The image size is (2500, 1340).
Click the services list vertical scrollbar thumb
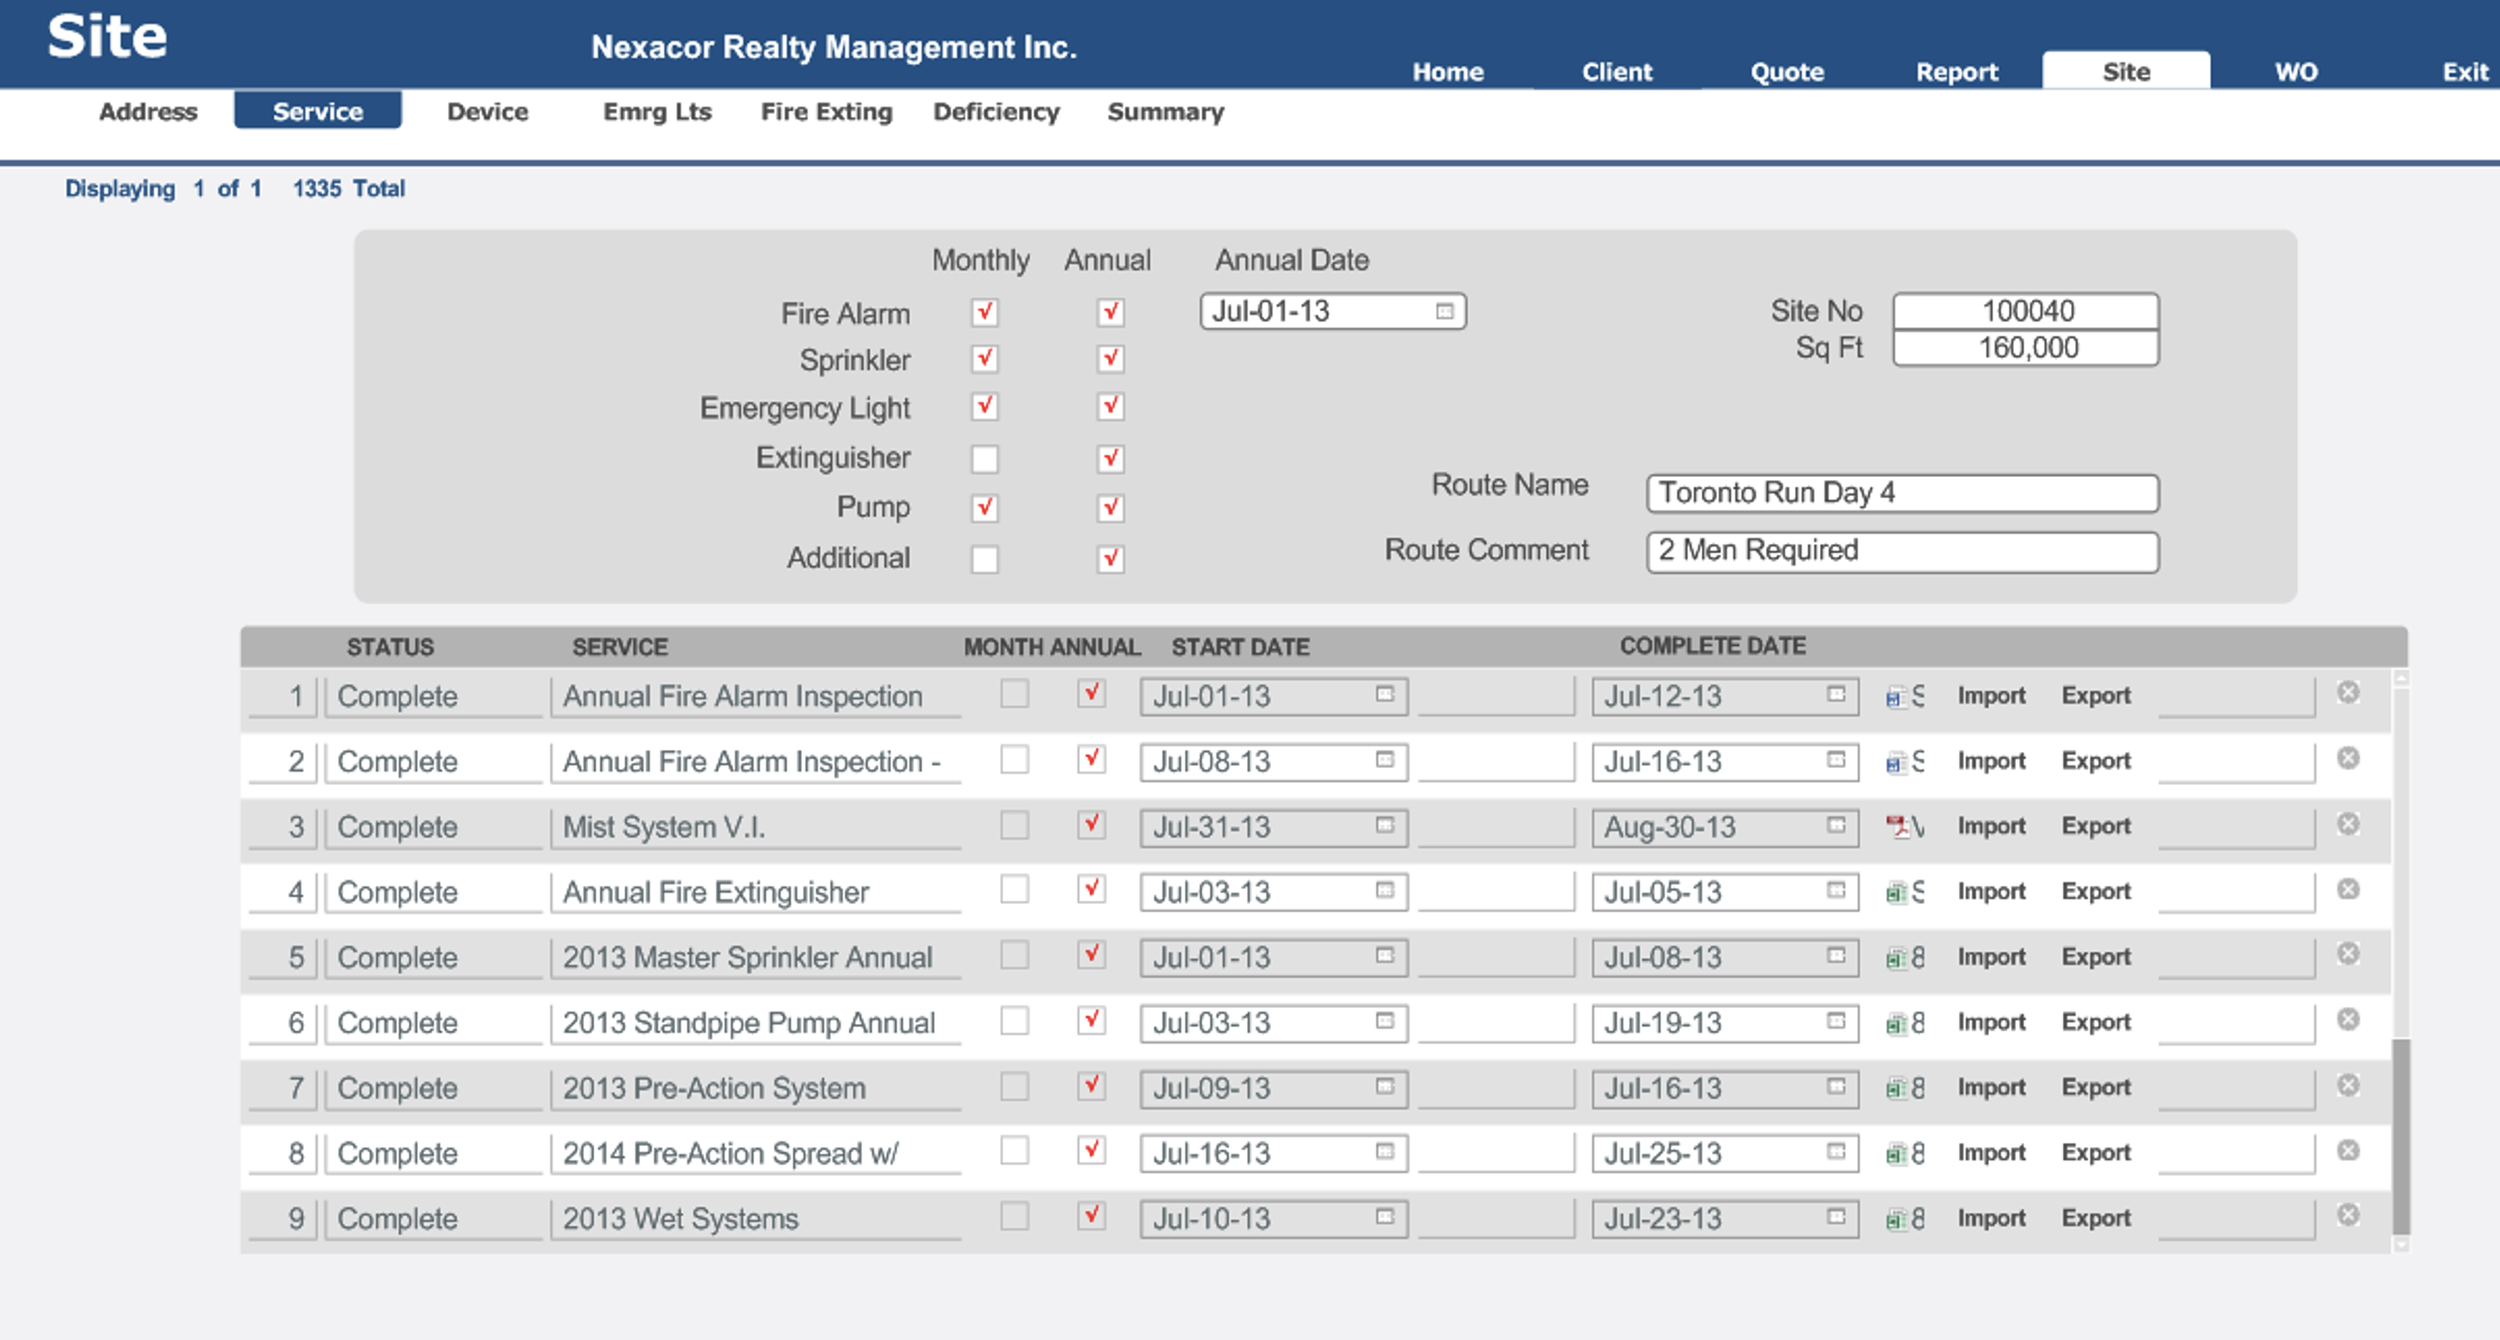click(x=2401, y=1135)
